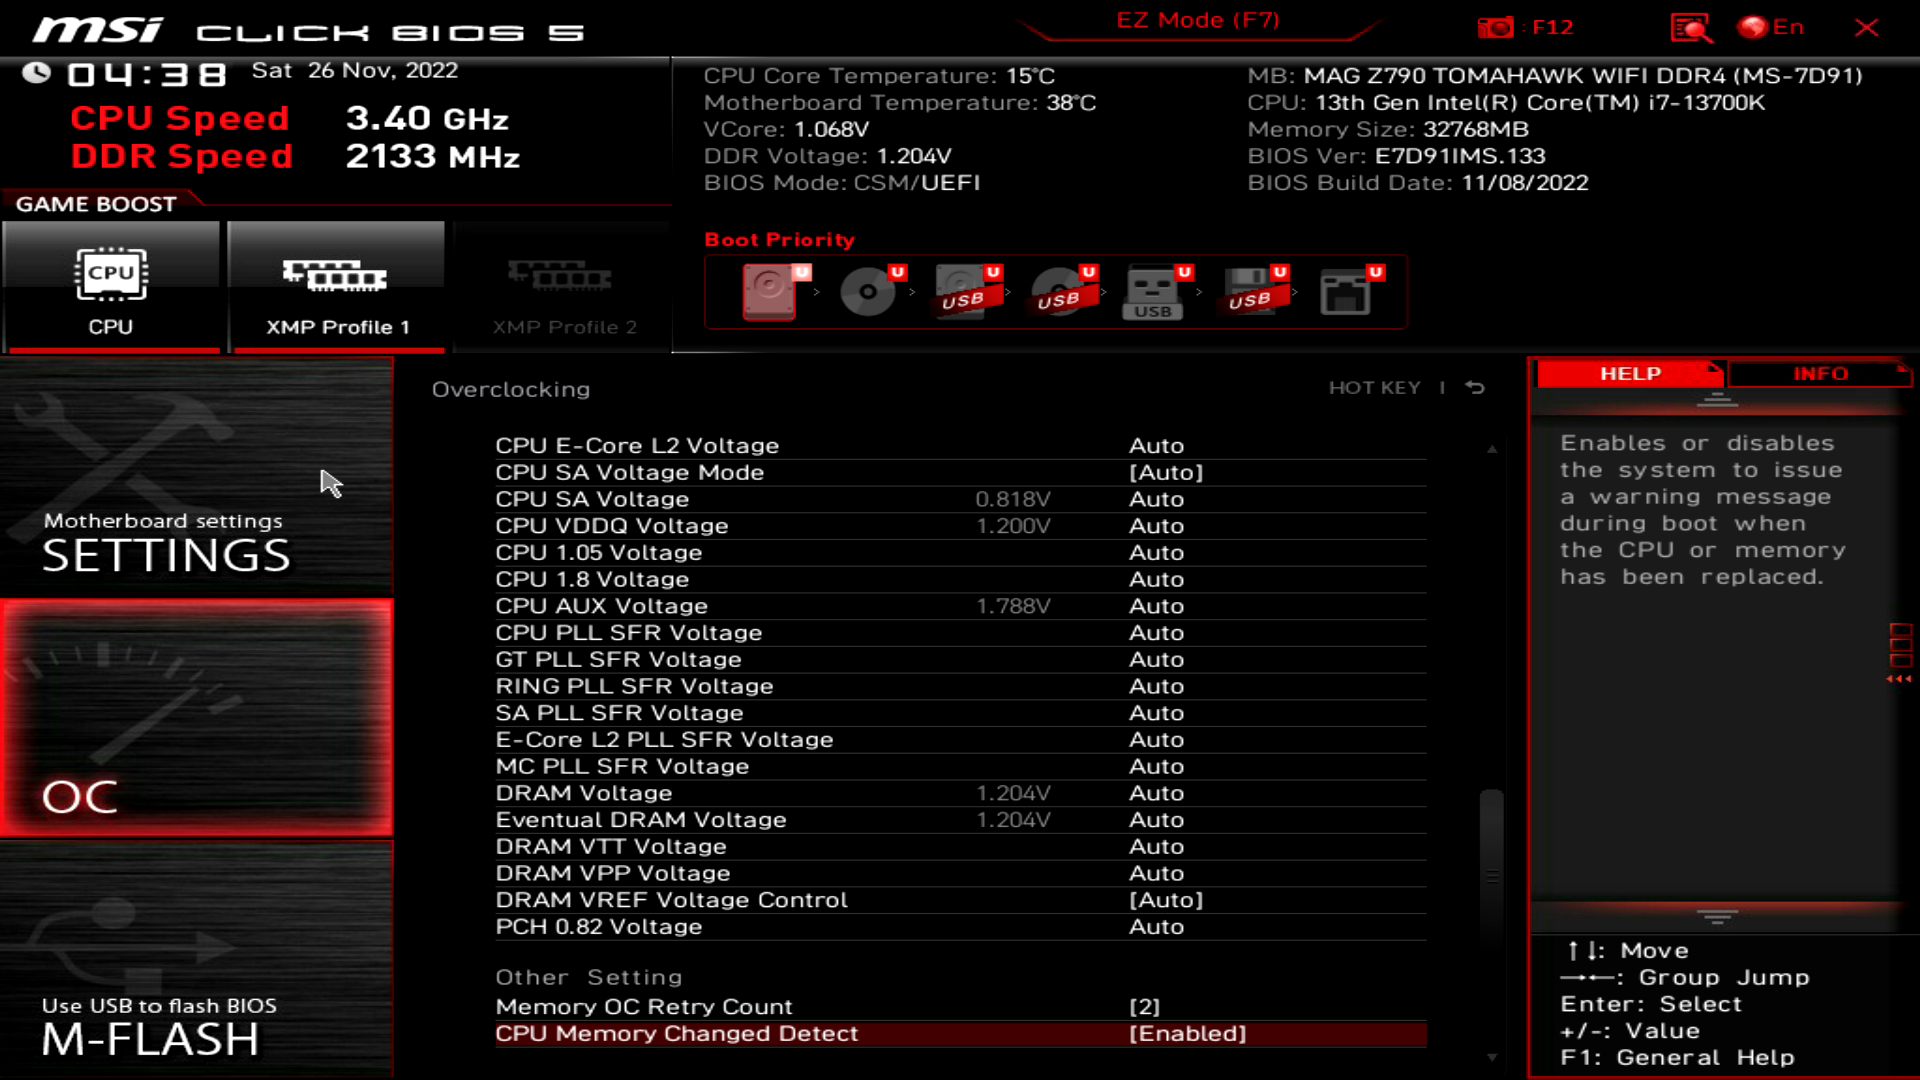Select SA PLL SFR Voltage setting
The image size is (1920, 1080).
[961, 713]
